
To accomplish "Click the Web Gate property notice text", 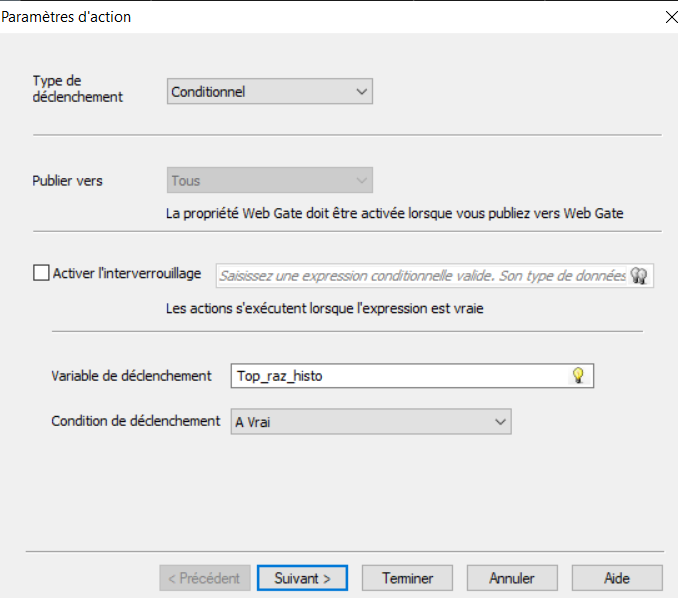I will tap(395, 213).
